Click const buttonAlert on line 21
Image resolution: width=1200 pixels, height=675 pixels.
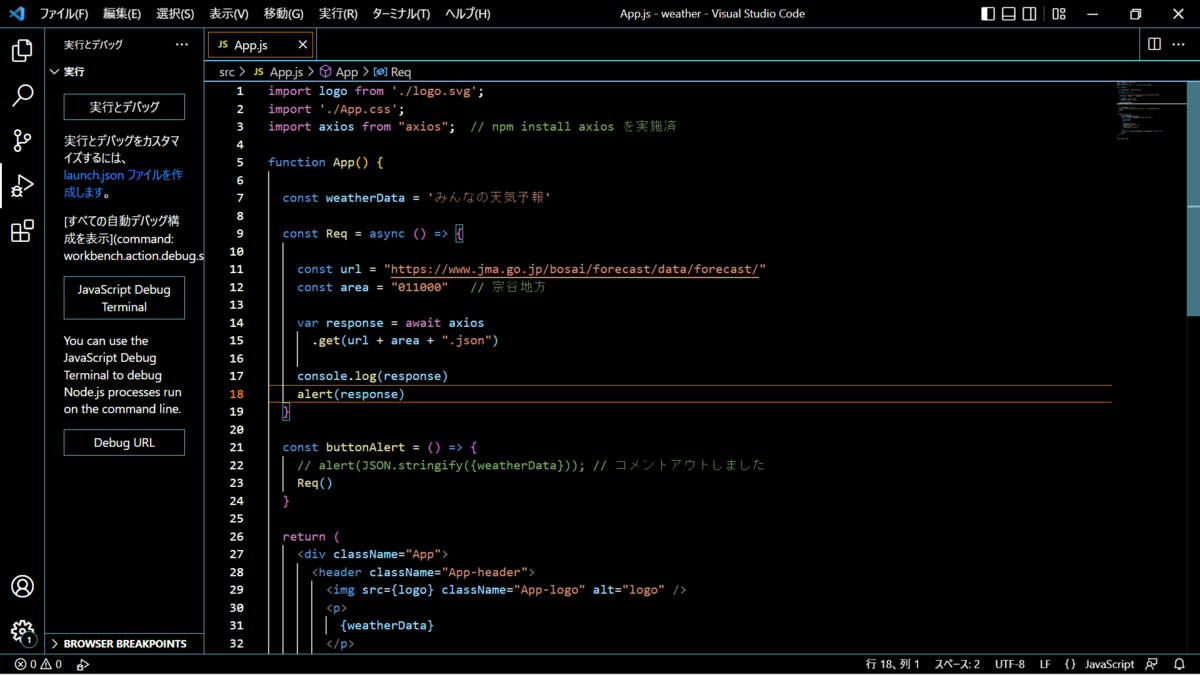coord(380,447)
